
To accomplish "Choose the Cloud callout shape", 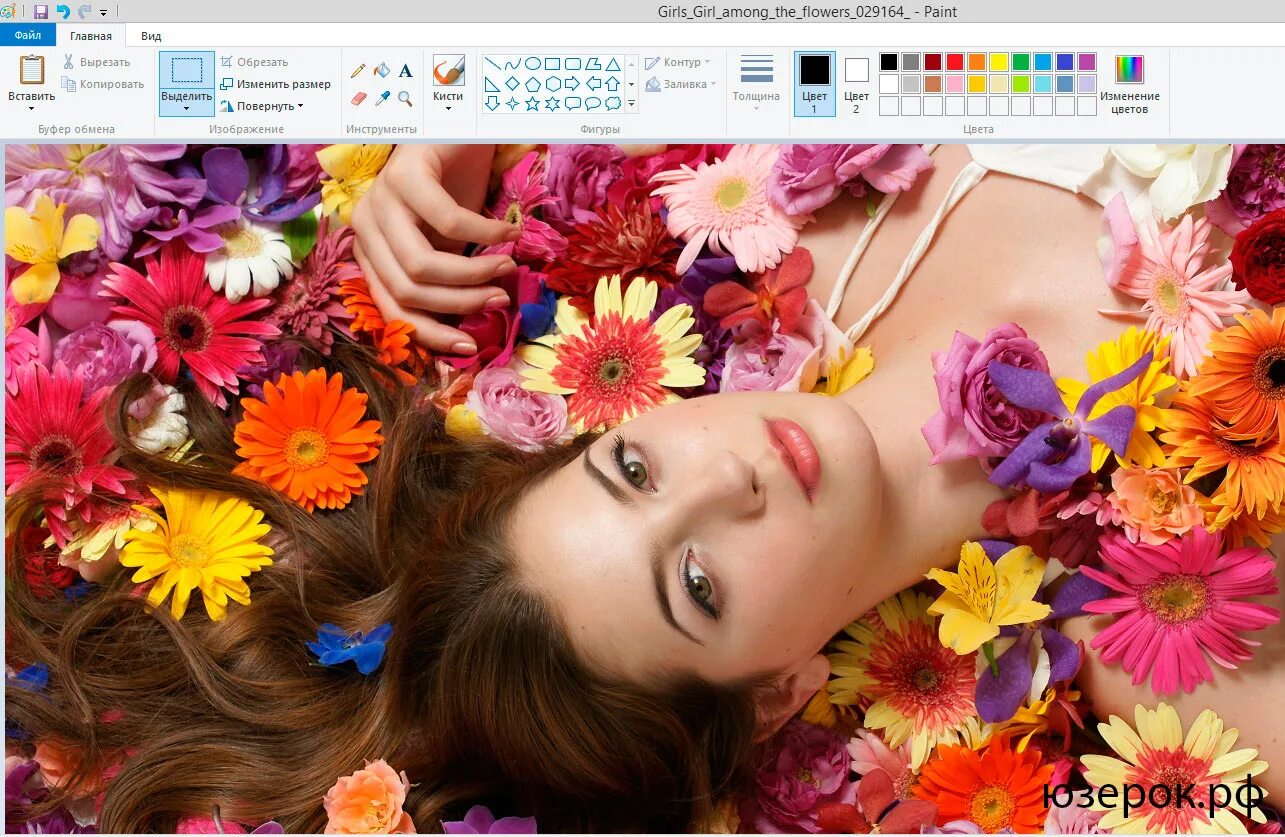I will coord(612,103).
